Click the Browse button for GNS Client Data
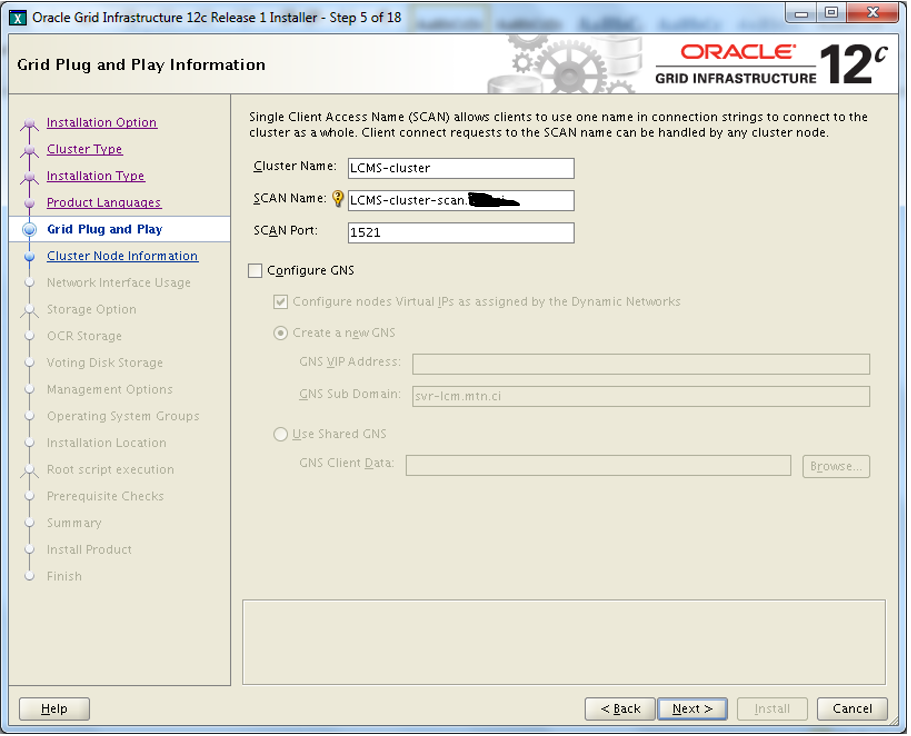 click(836, 467)
